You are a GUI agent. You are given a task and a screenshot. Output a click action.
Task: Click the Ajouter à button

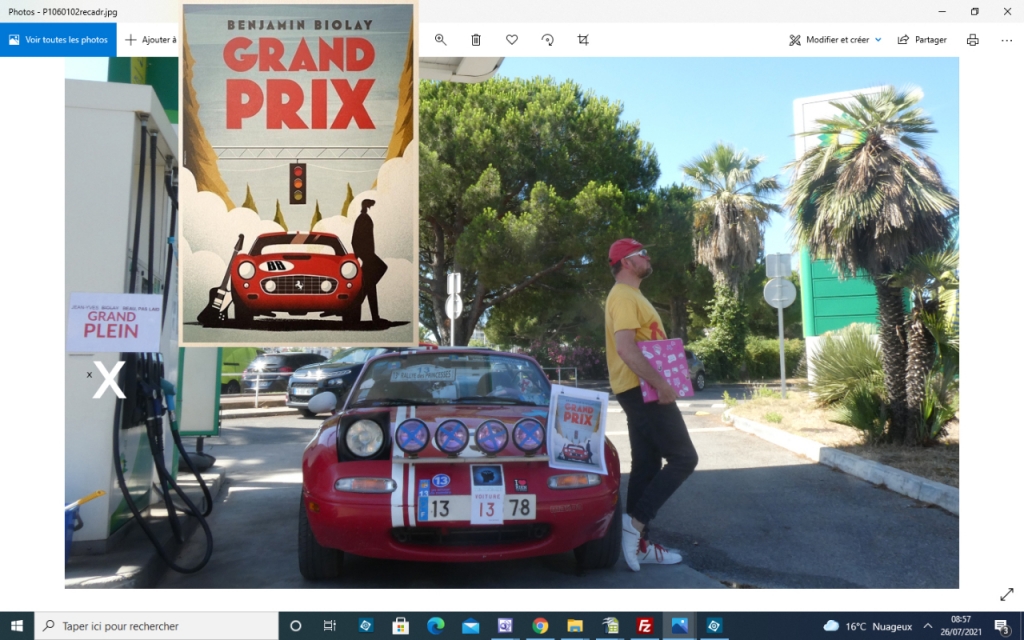151,40
